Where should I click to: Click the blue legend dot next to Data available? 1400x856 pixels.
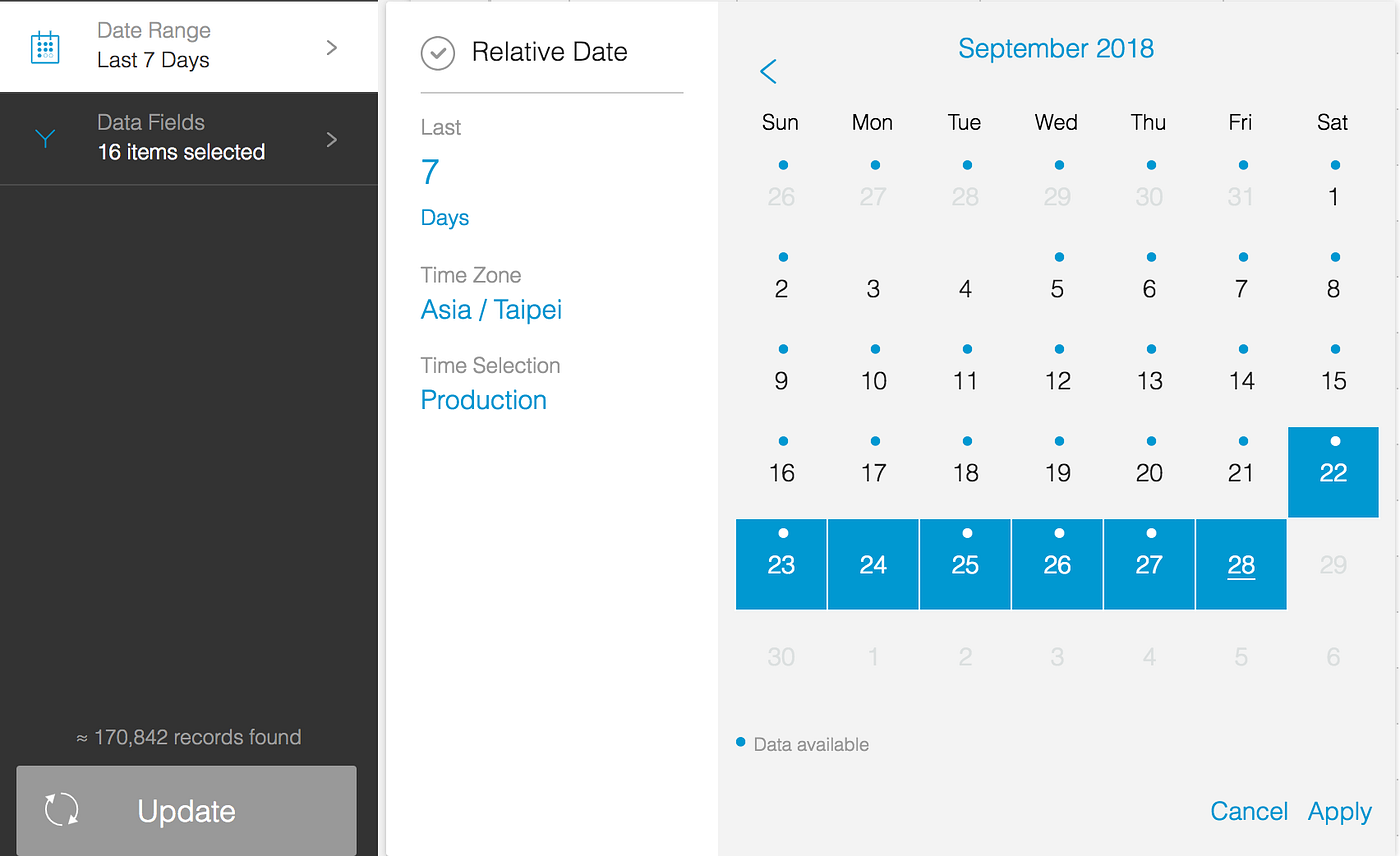[x=740, y=741]
